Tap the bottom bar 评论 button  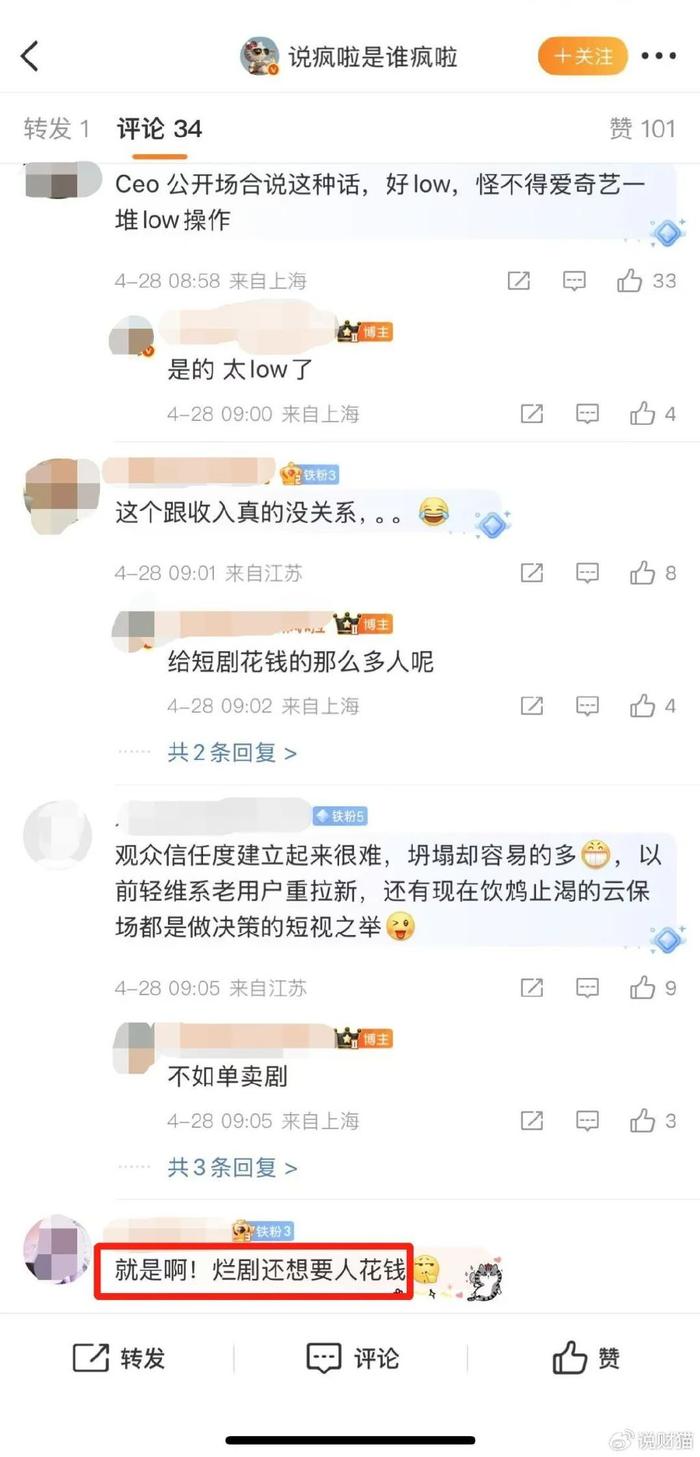click(x=352, y=1358)
